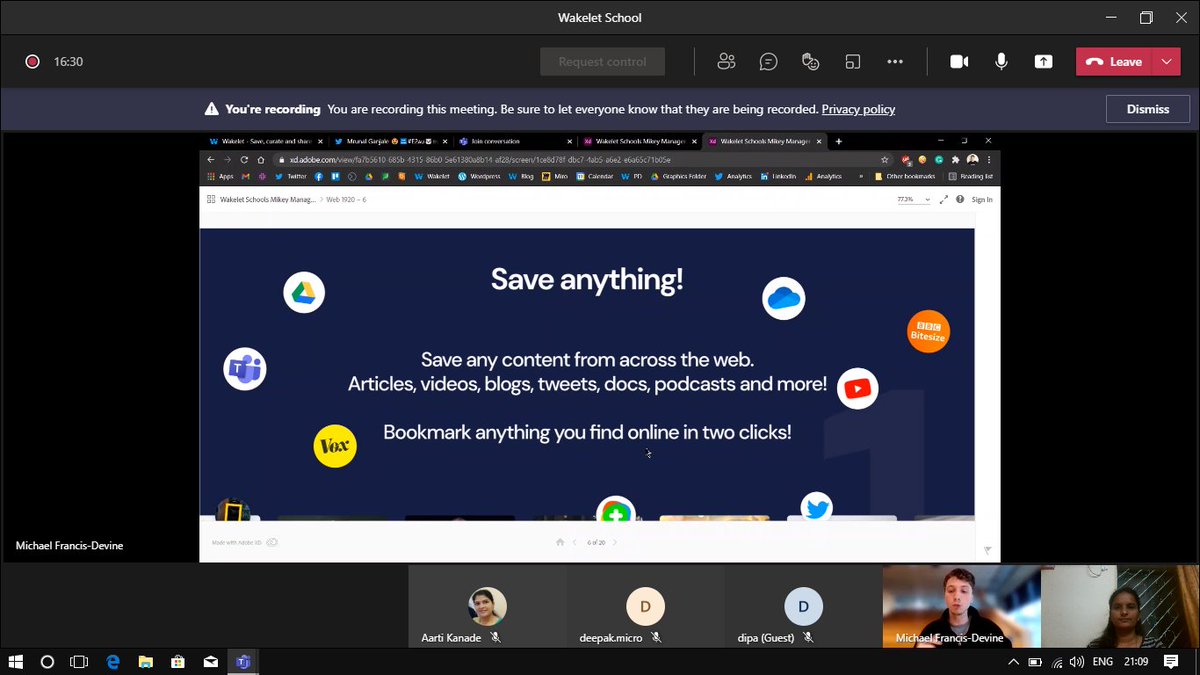
Task: Click Twitter bird icon on shared slide
Action: 817,508
